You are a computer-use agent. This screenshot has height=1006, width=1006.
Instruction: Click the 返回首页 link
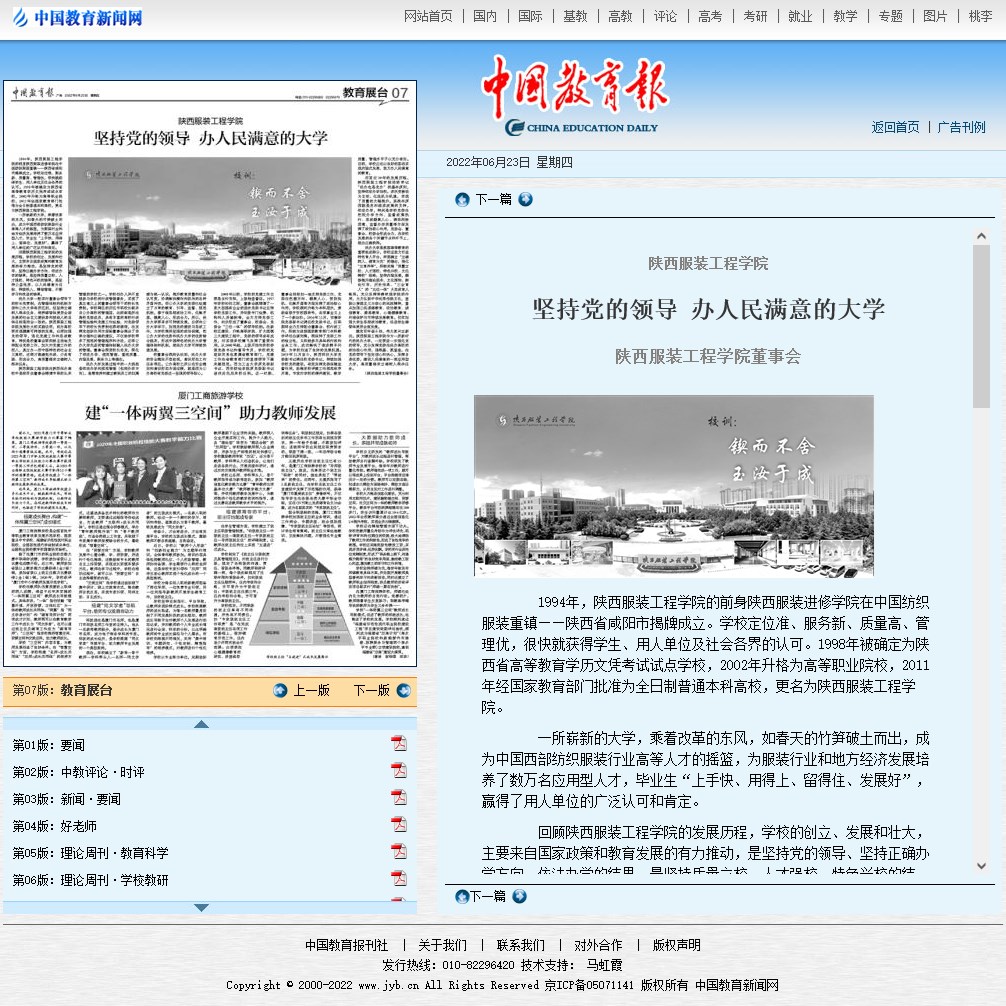(x=895, y=127)
